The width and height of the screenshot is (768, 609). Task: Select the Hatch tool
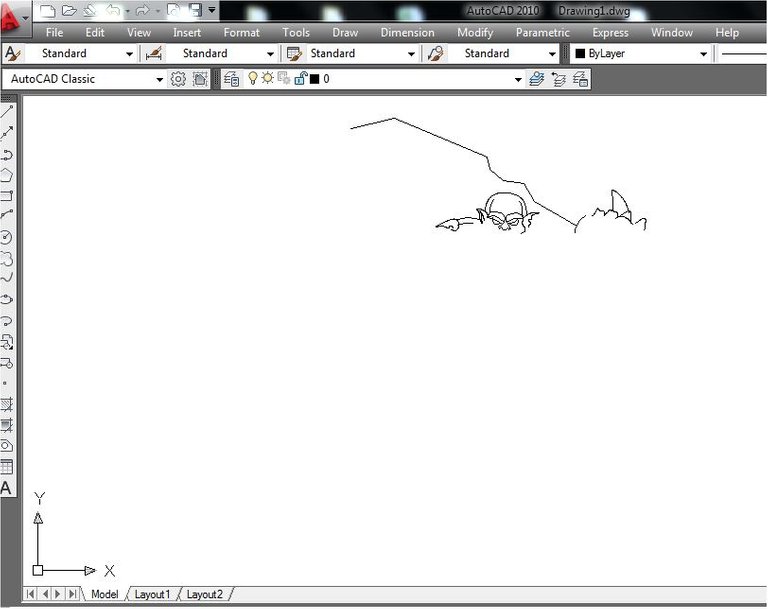coord(7,405)
